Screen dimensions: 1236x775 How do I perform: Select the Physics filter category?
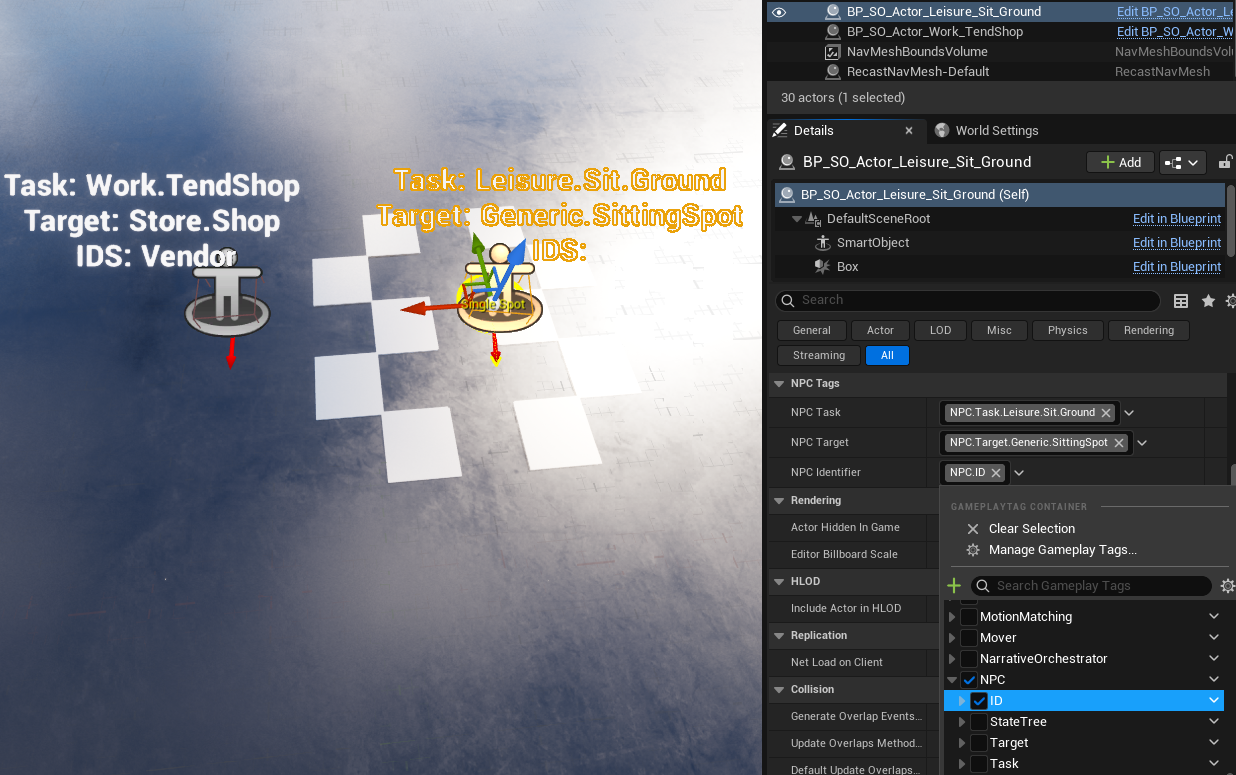(x=1067, y=330)
